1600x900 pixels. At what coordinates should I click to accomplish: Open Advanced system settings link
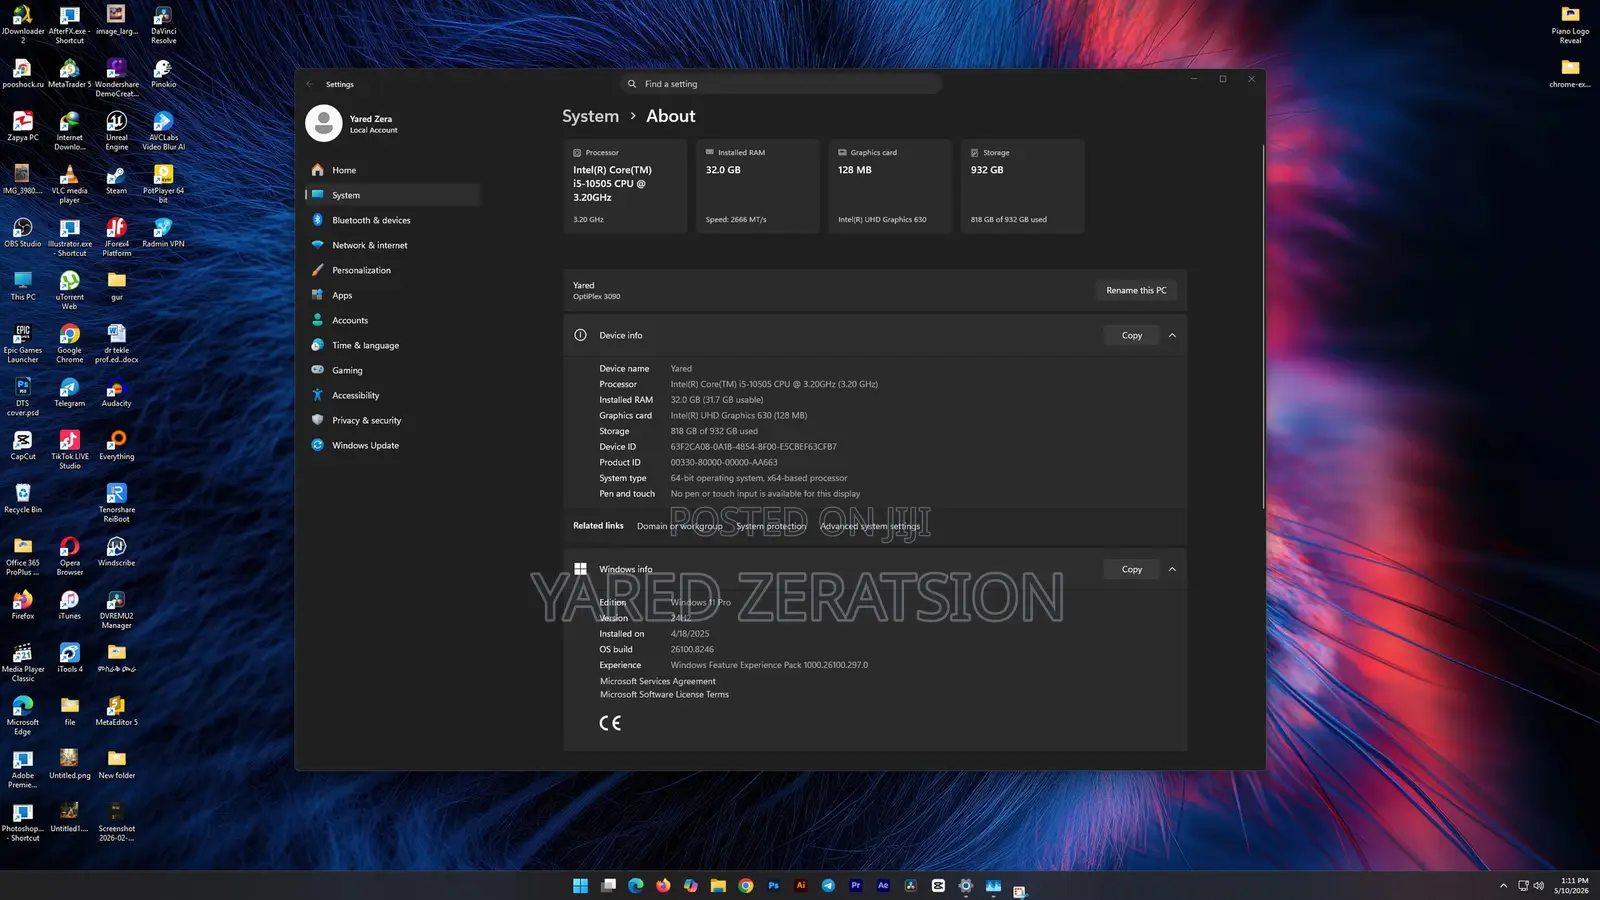point(870,526)
